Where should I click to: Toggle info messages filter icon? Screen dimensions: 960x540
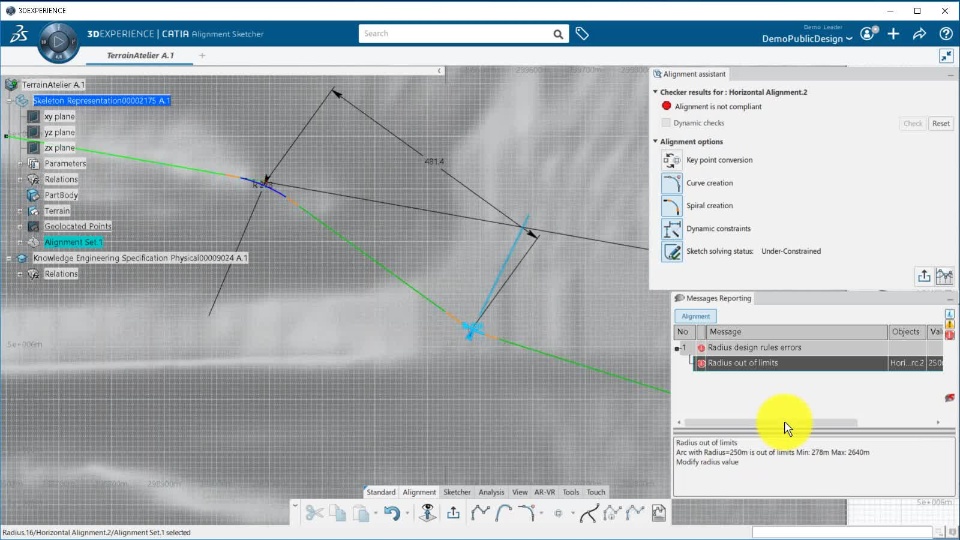pyautogui.click(x=950, y=314)
